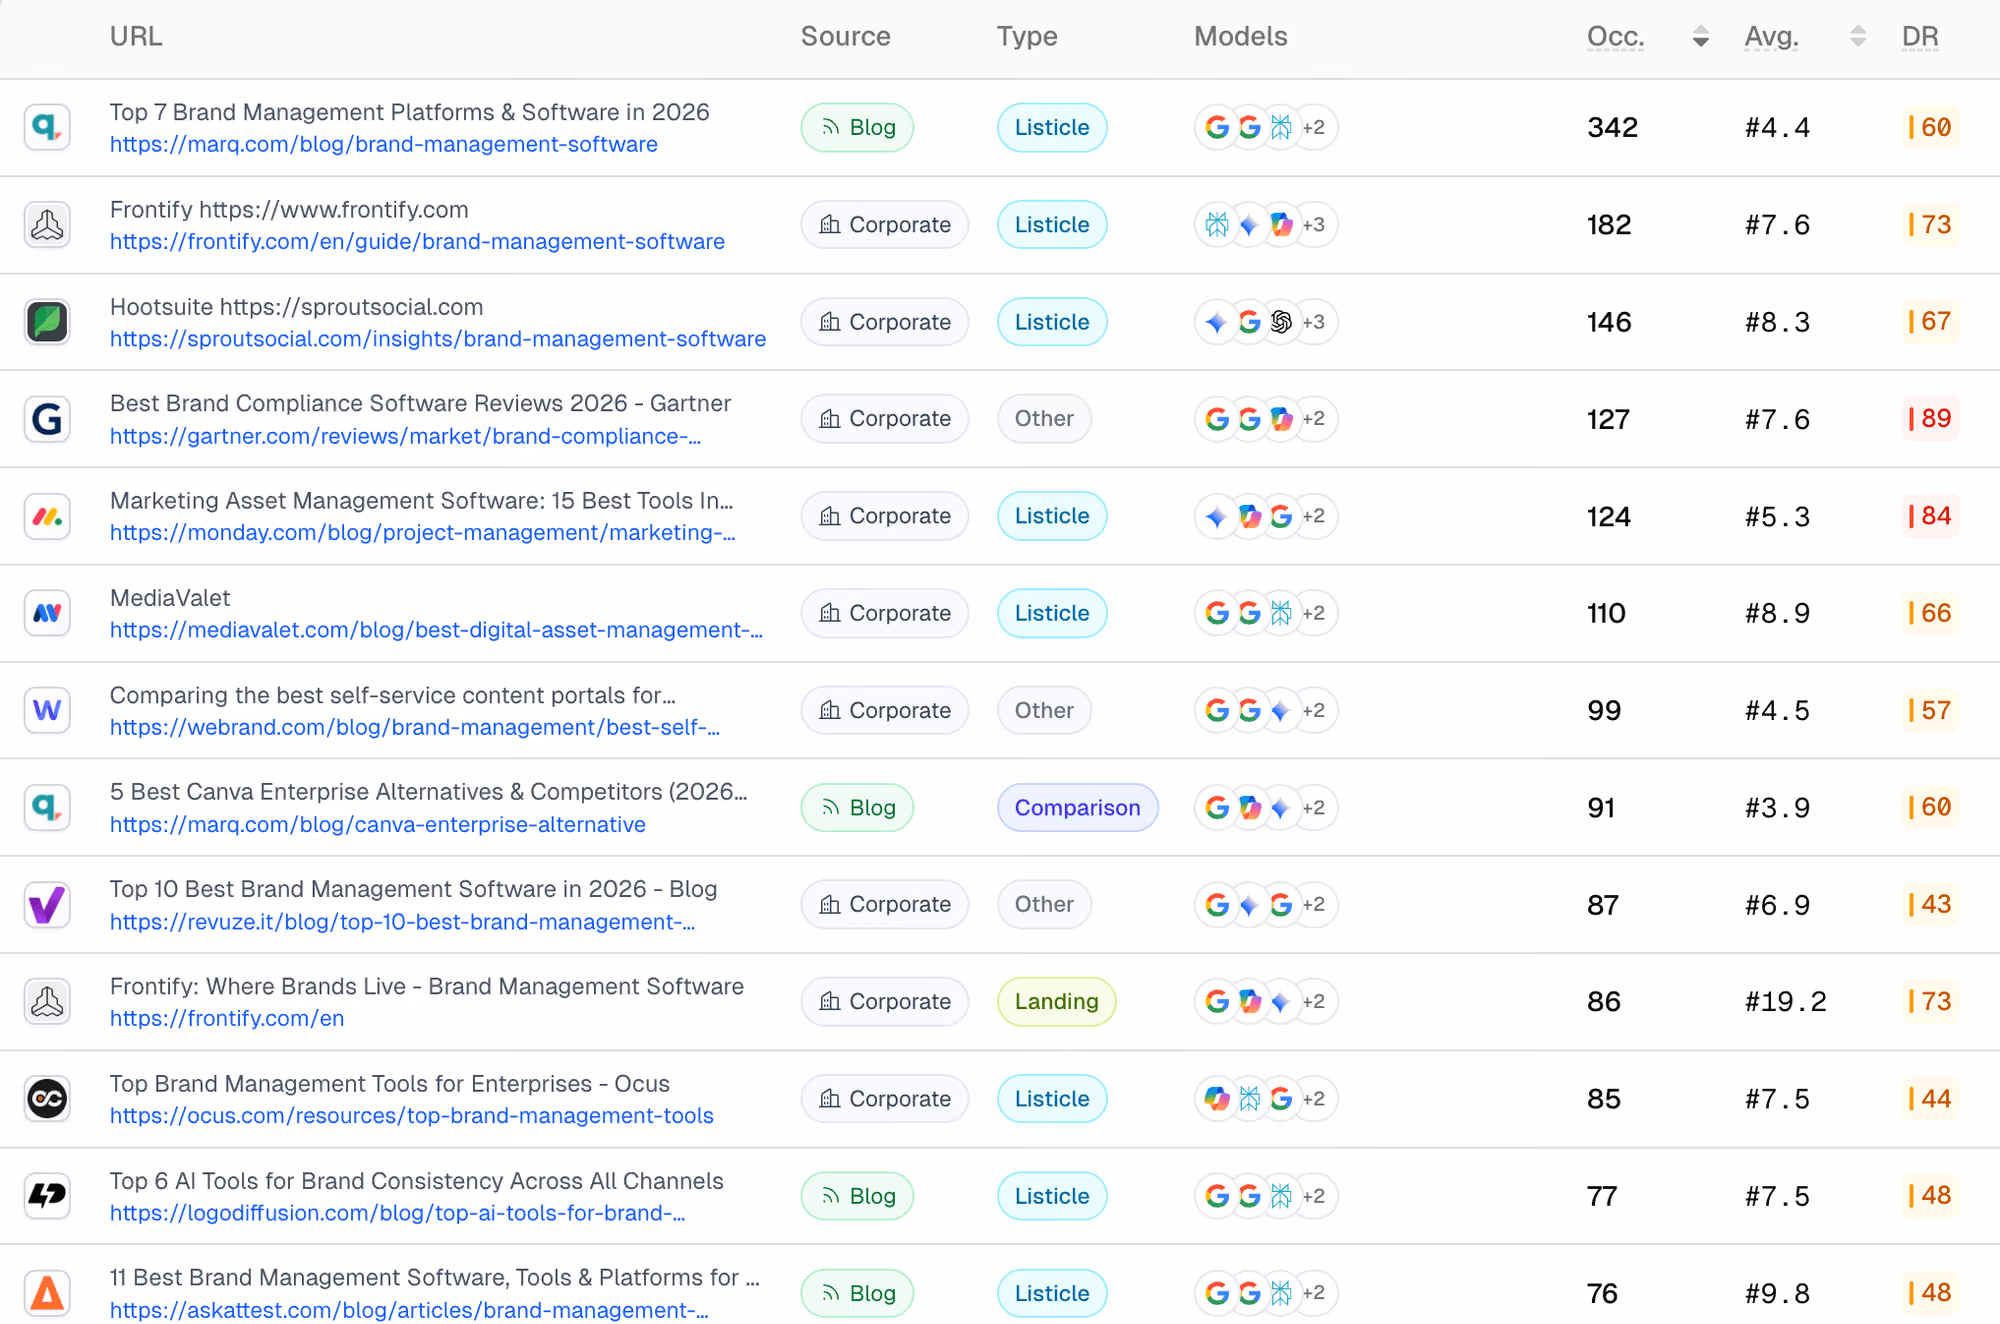Sort the table by Avg. column arrow

[x=1858, y=37]
